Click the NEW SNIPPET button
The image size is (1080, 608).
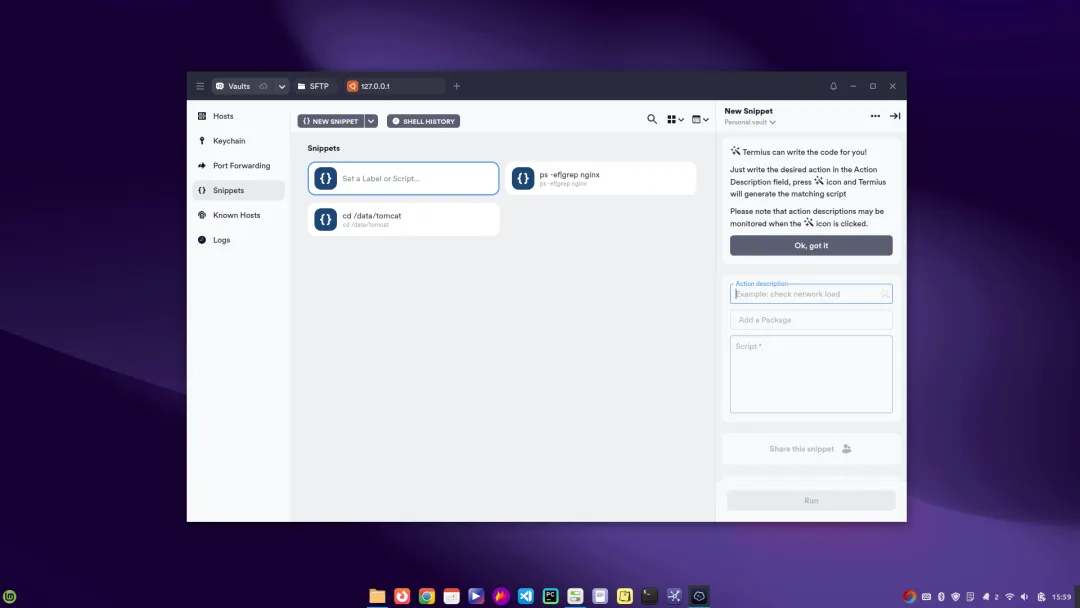tap(331, 121)
